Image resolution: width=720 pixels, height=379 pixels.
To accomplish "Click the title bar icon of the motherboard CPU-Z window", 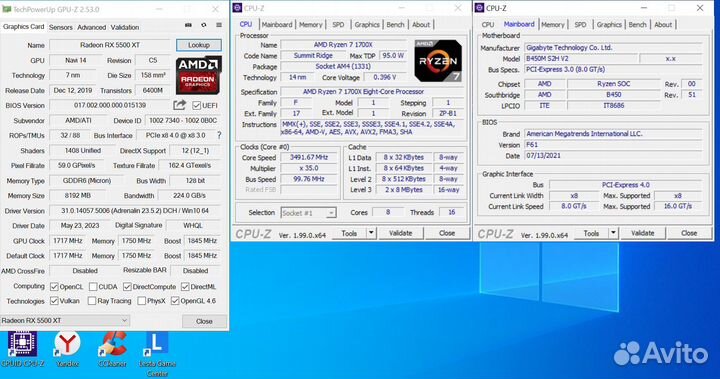I will coord(479,8).
